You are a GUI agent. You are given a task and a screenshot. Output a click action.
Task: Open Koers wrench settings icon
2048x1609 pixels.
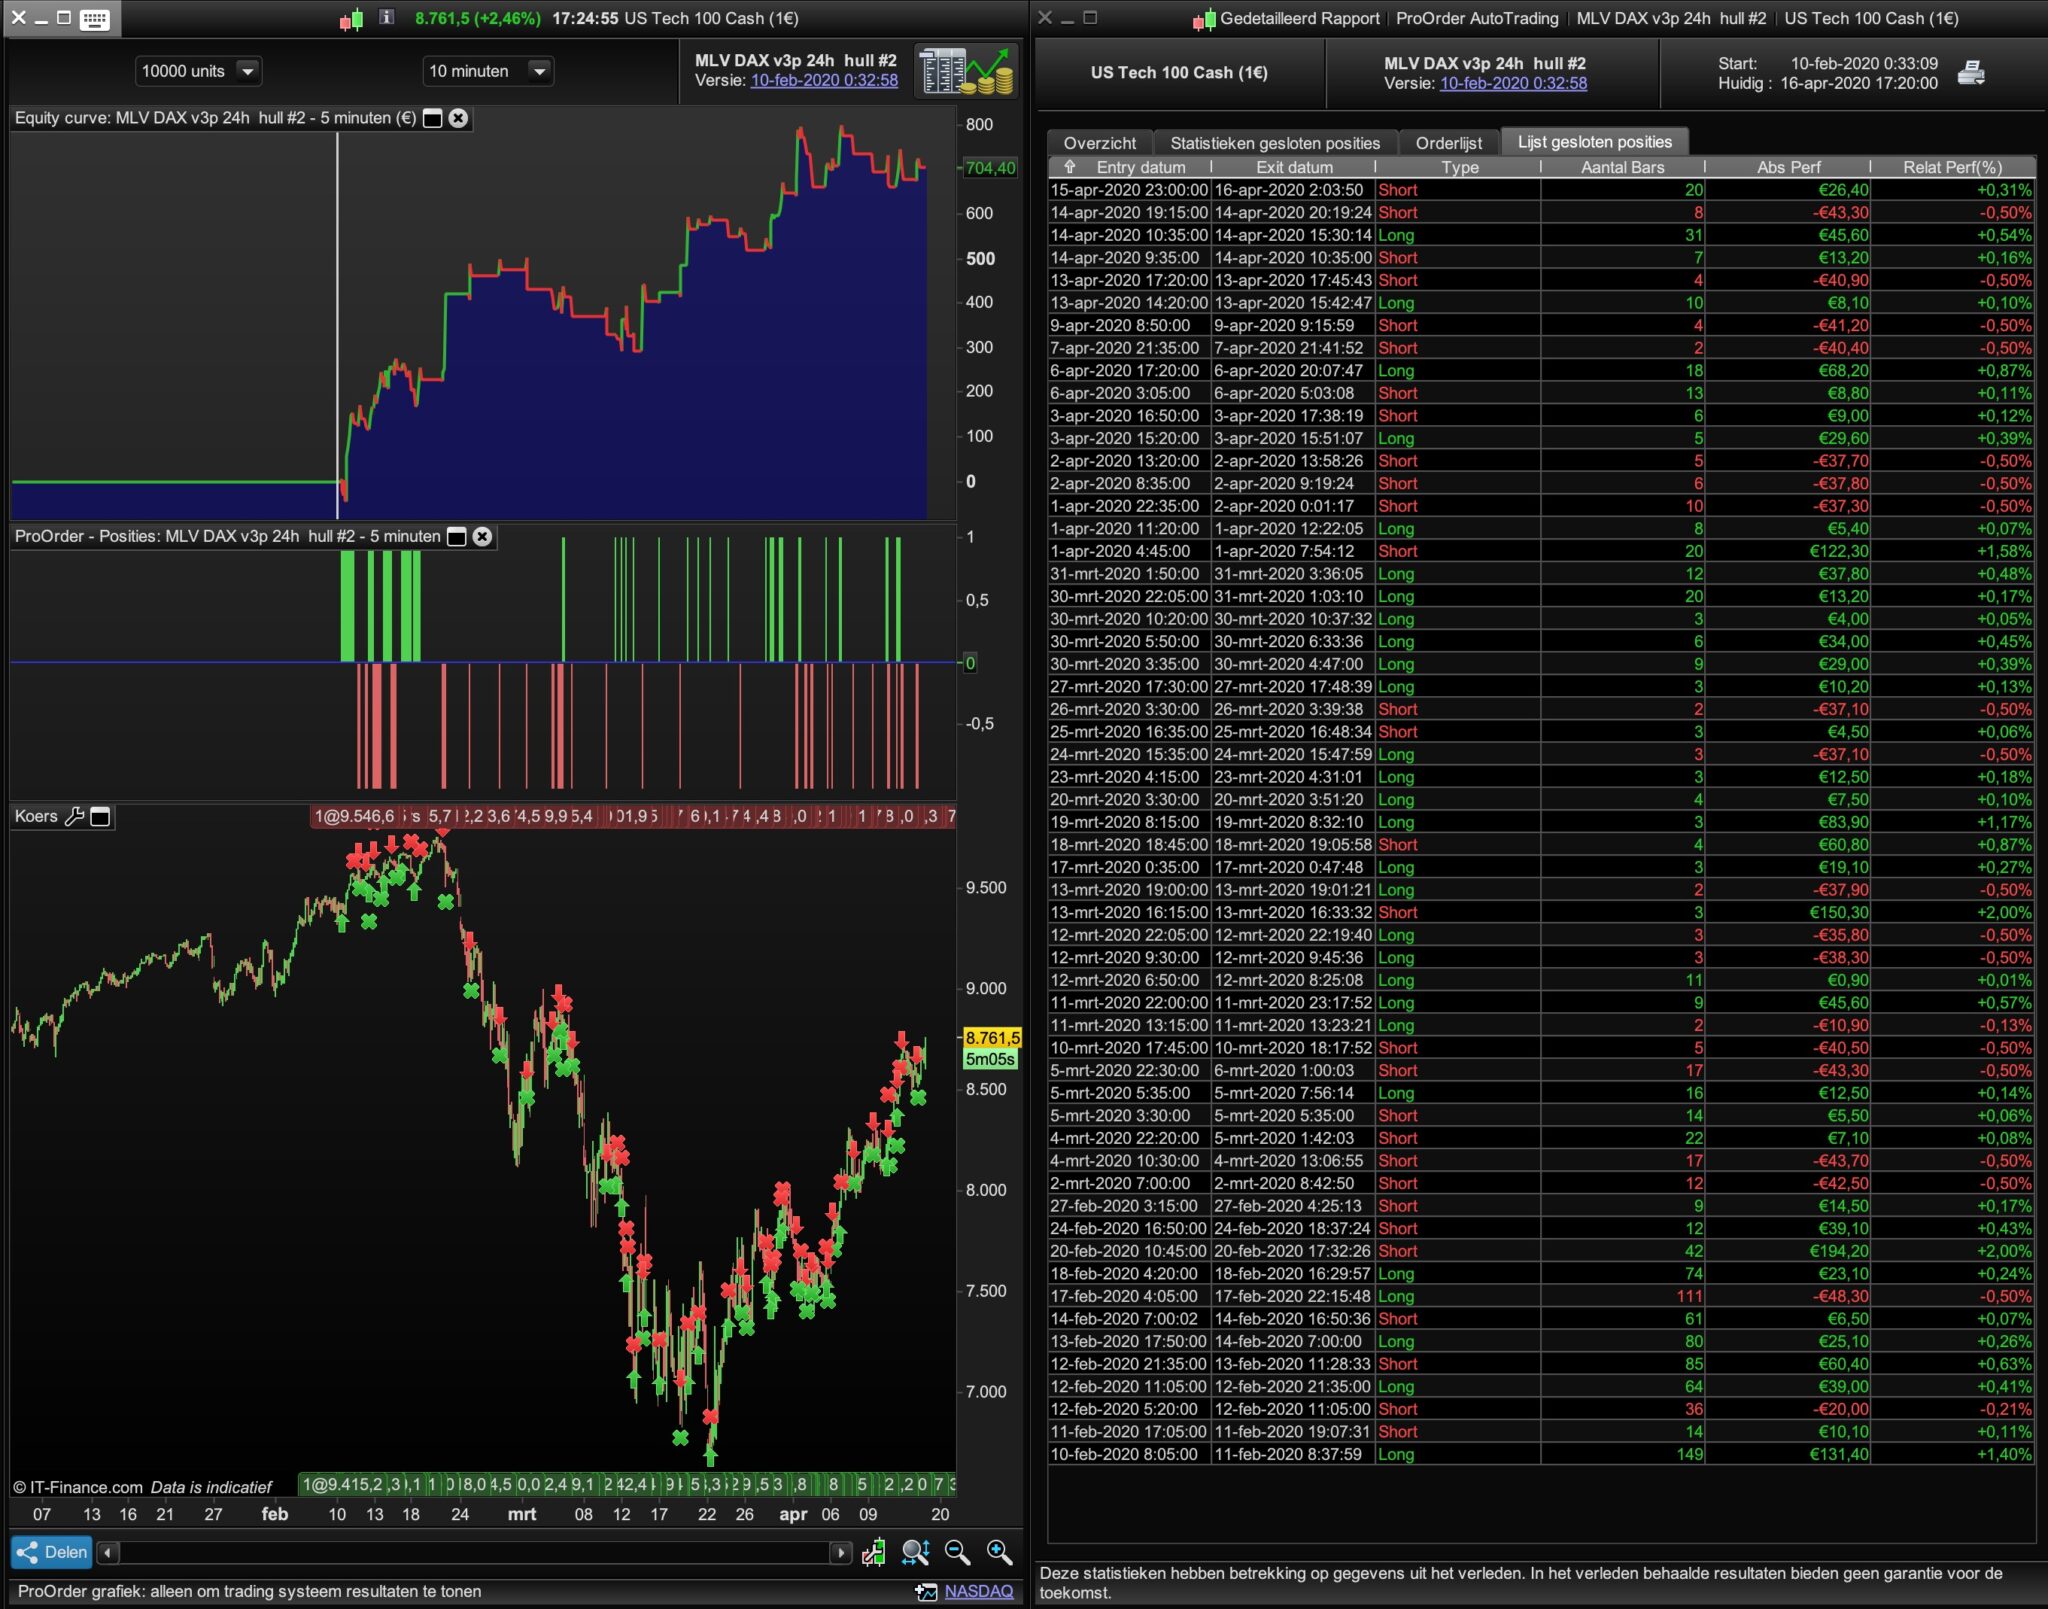(74, 817)
